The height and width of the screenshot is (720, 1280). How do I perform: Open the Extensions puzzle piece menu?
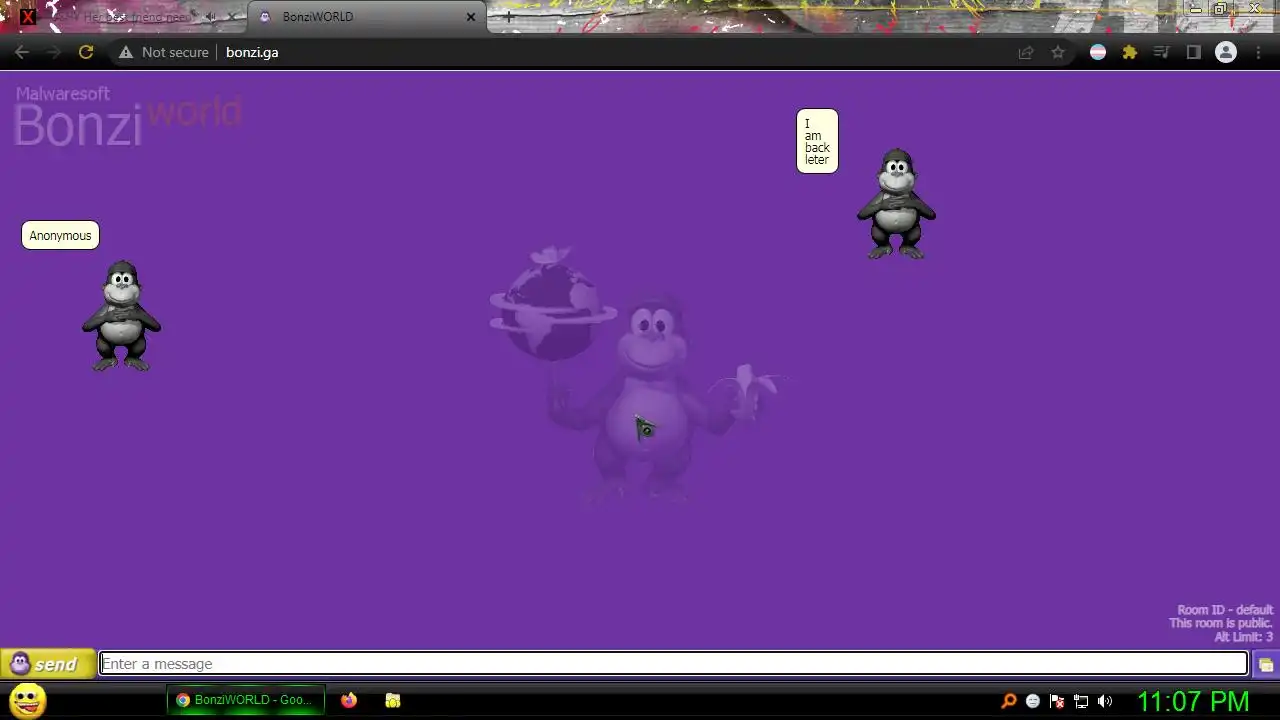[1130, 52]
